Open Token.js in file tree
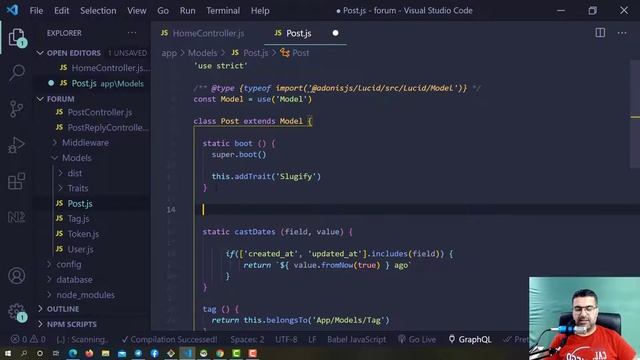 (x=83, y=234)
